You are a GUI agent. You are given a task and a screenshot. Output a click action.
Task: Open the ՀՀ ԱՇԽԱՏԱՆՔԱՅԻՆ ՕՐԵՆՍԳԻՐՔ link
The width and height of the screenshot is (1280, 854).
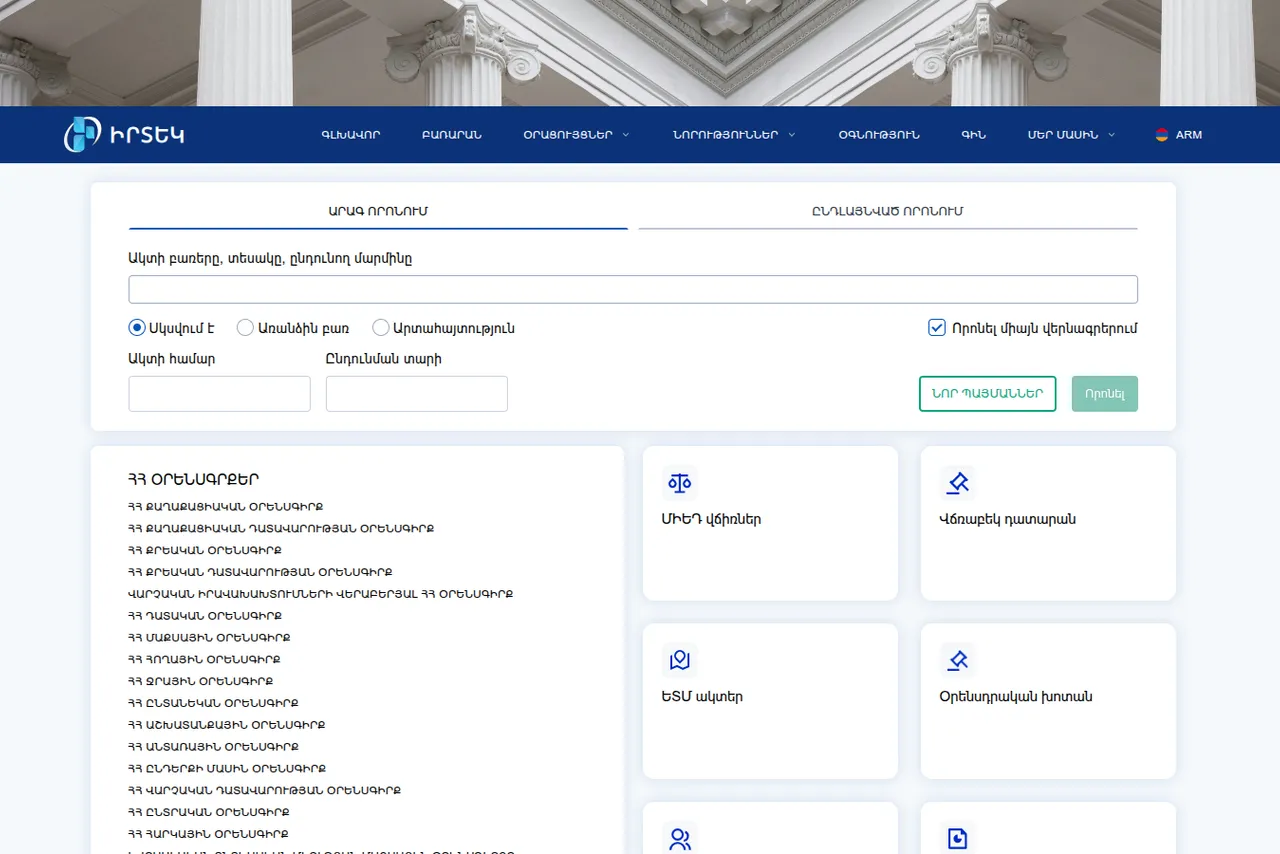pyautogui.click(x=227, y=725)
